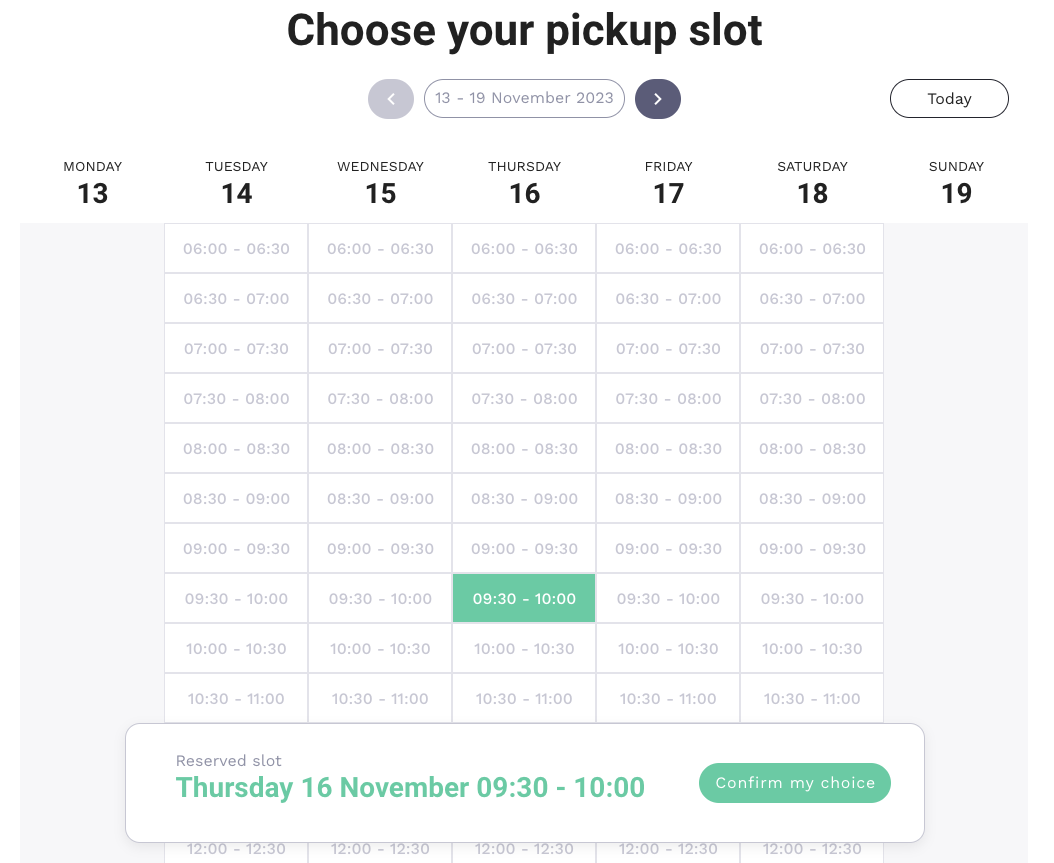Choose Tuesday 14 slot 10:30 - 11:00
Screen dimensions: 1054x863
236,699
